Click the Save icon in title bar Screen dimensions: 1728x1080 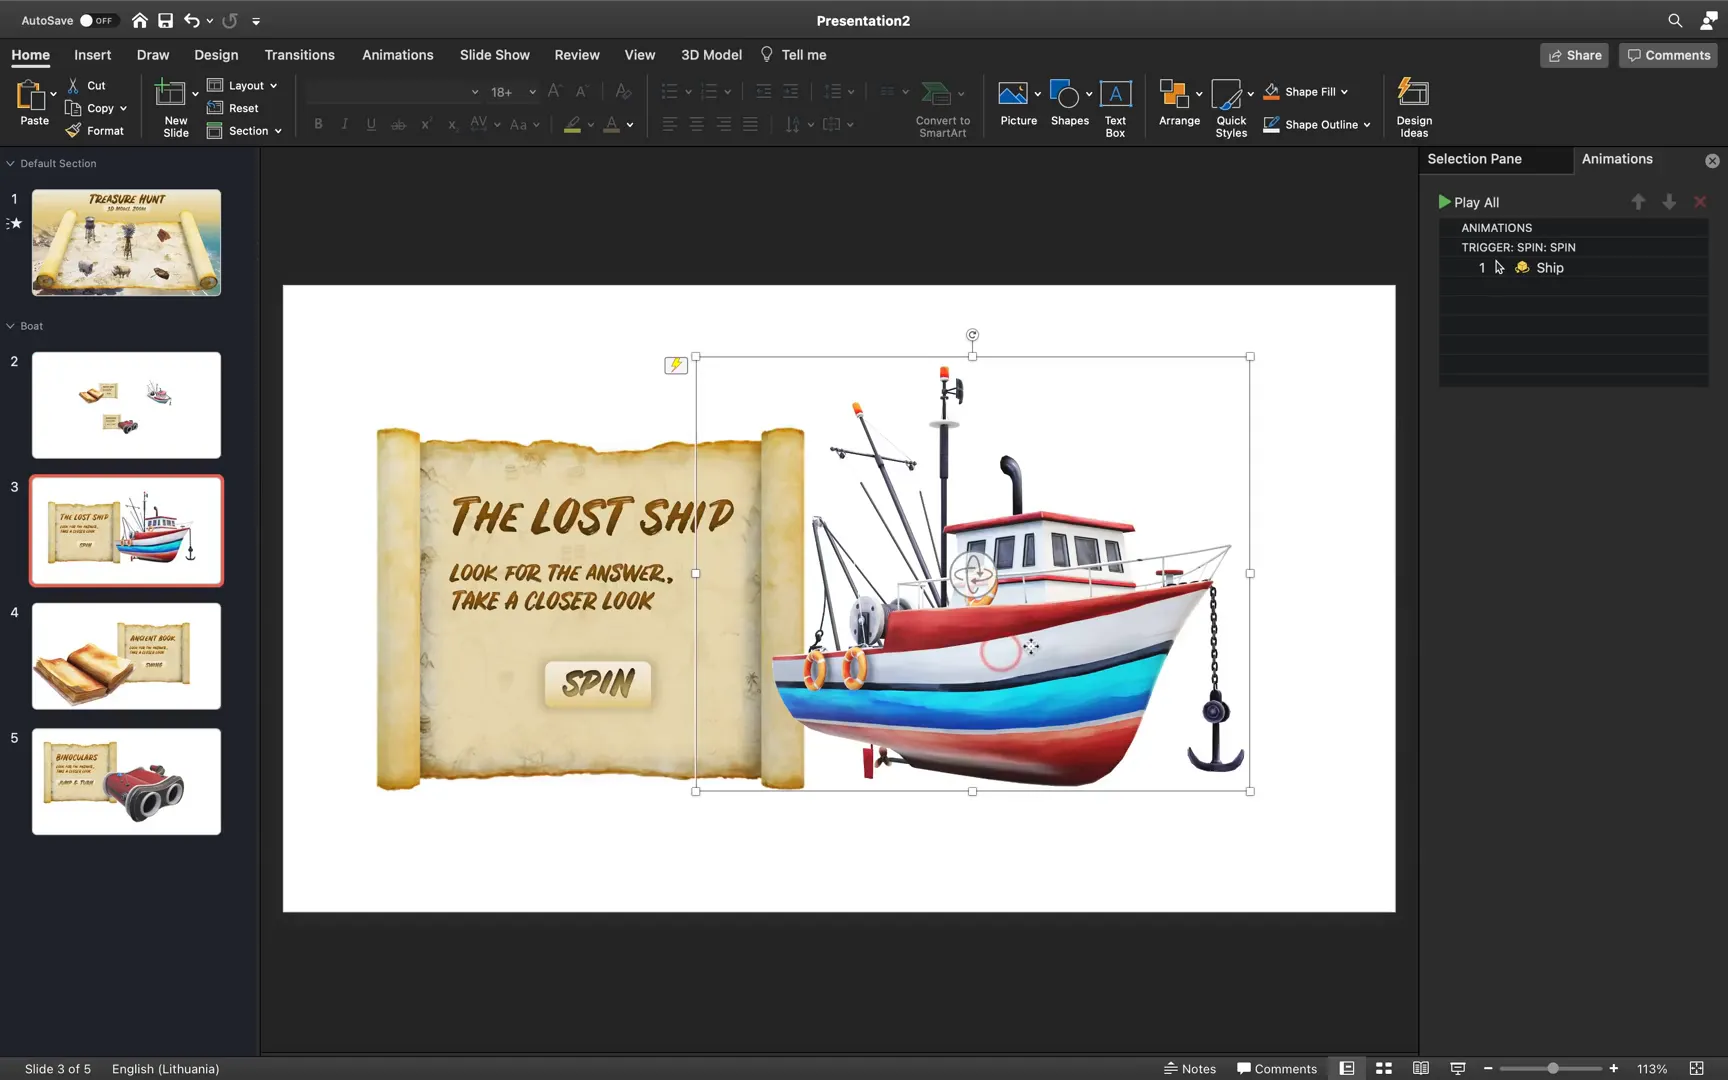tap(166, 20)
